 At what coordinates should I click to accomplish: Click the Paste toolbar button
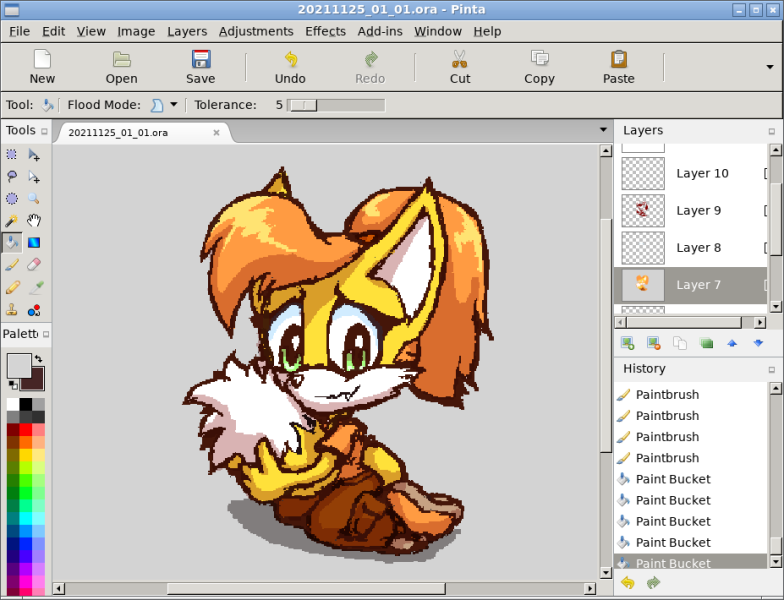618,68
